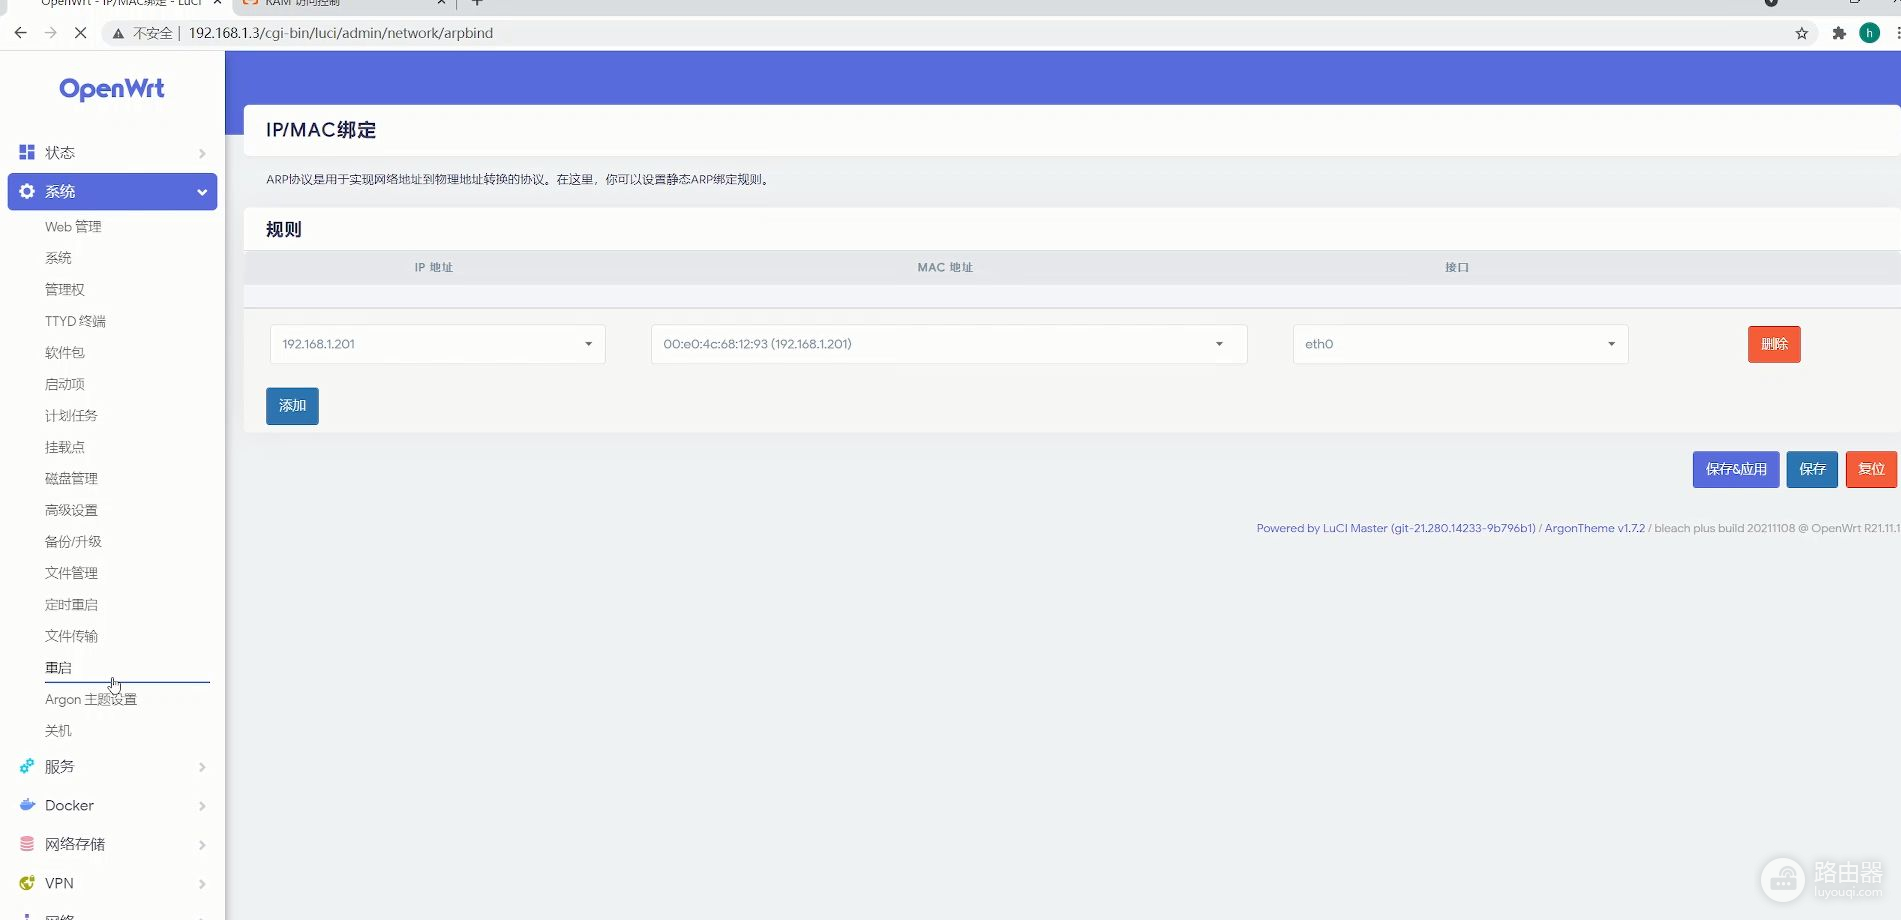Go back in browser
The height and width of the screenshot is (920, 1901).
point(21,33)
